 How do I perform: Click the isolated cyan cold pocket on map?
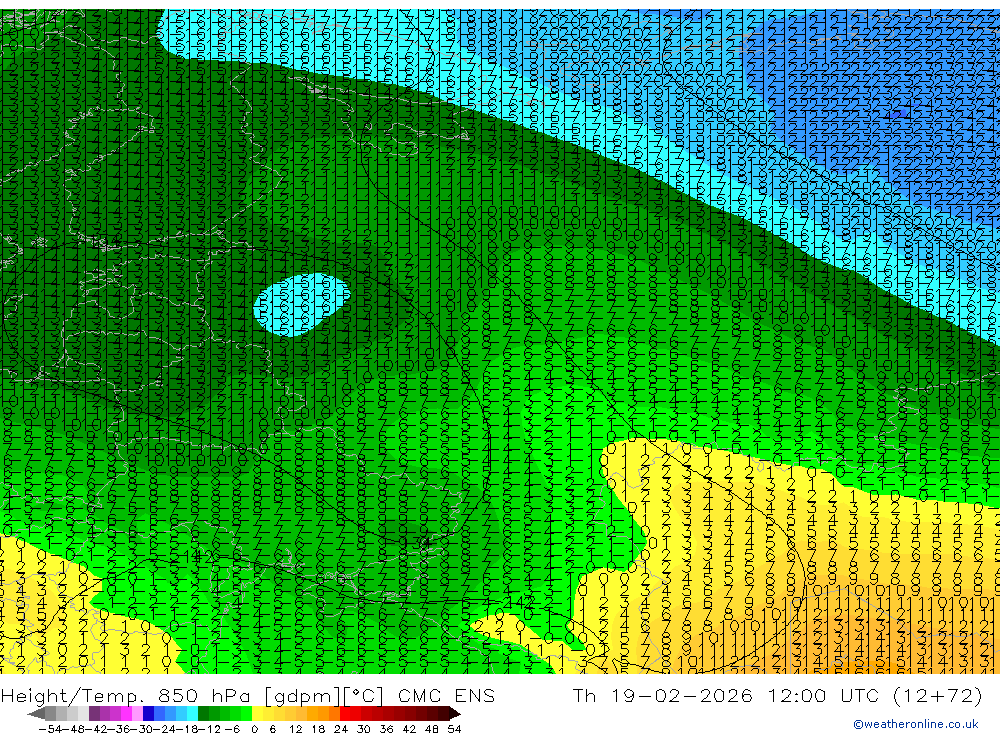coord(302,304)
